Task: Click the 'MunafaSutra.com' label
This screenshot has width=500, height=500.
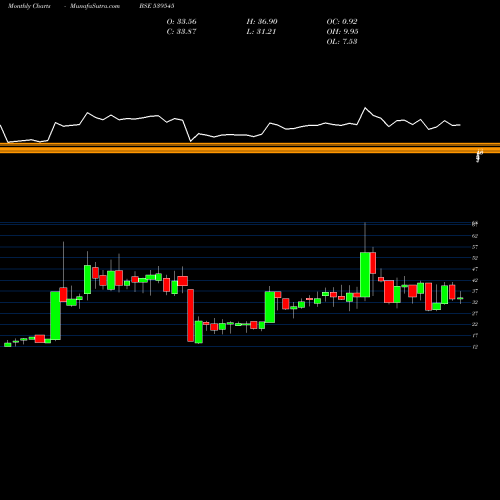Action: click(95, 6)
